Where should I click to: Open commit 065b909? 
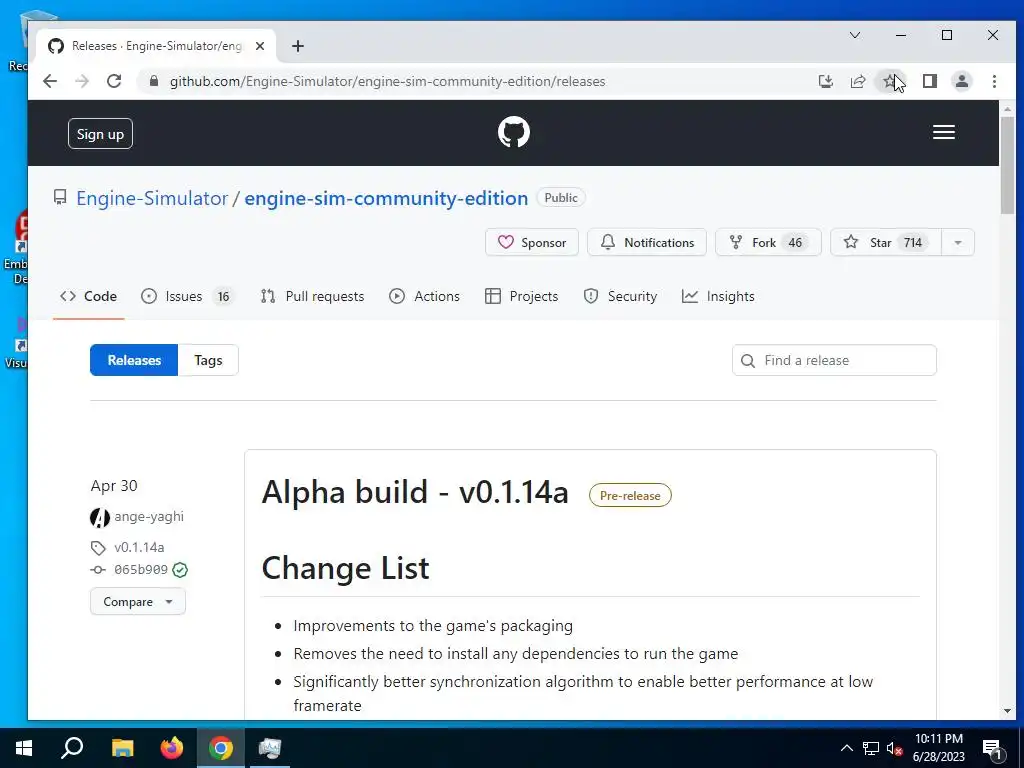pos(140,569)
